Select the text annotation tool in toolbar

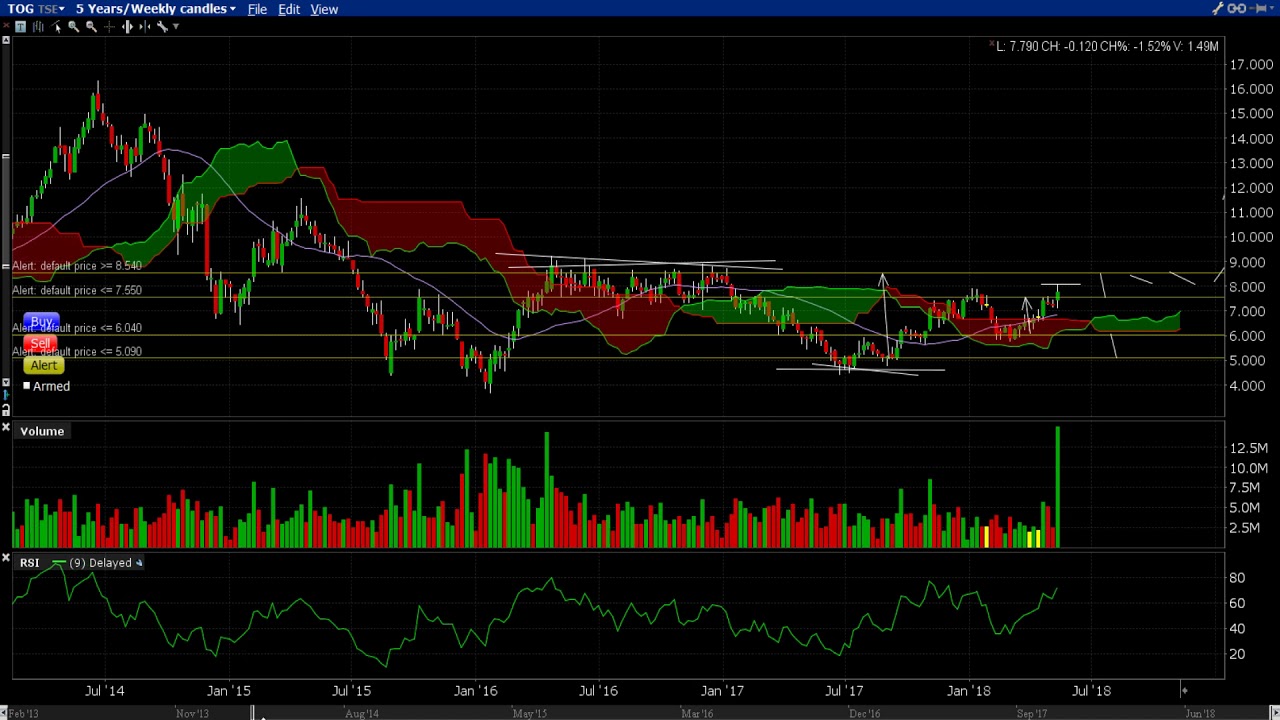20,27
